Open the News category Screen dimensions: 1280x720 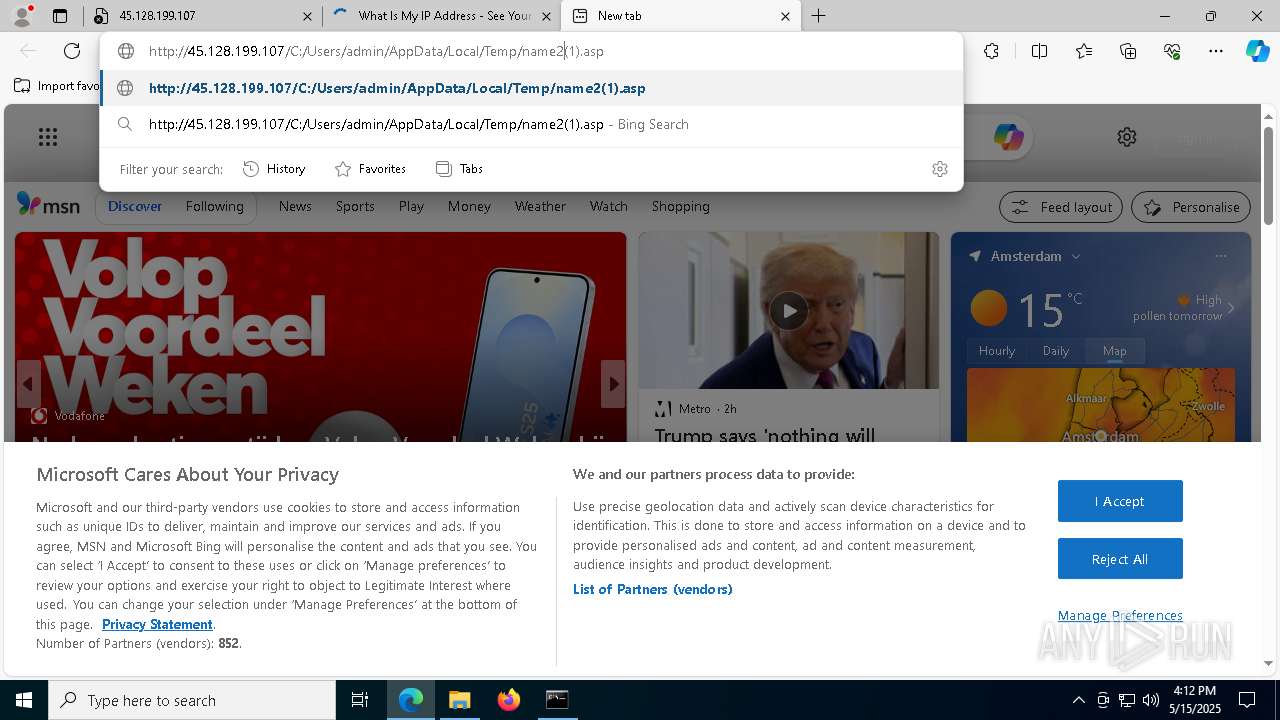click(295, 206)
